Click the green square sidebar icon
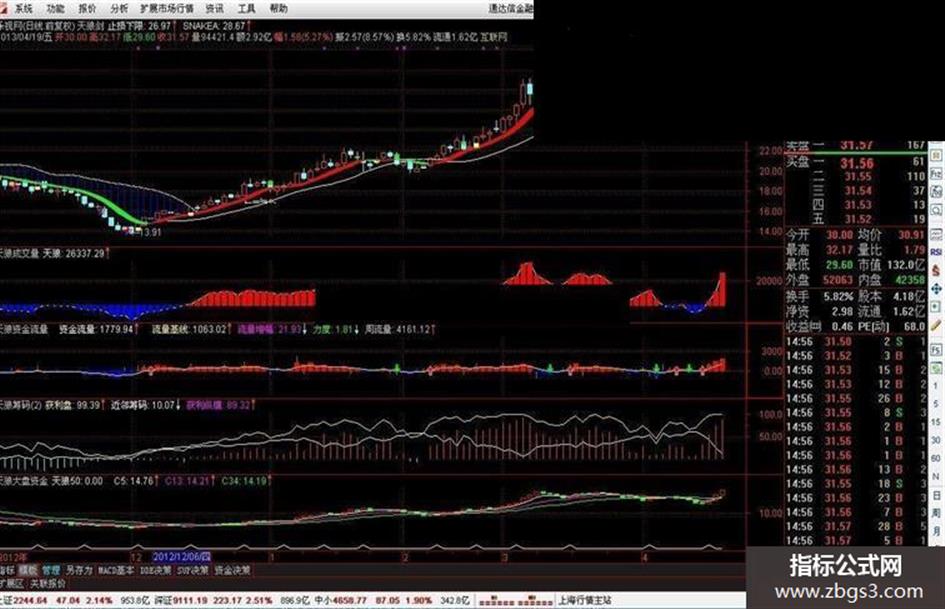Image resolution: width=945 pixels, height=609 pixels. point(937,307)
